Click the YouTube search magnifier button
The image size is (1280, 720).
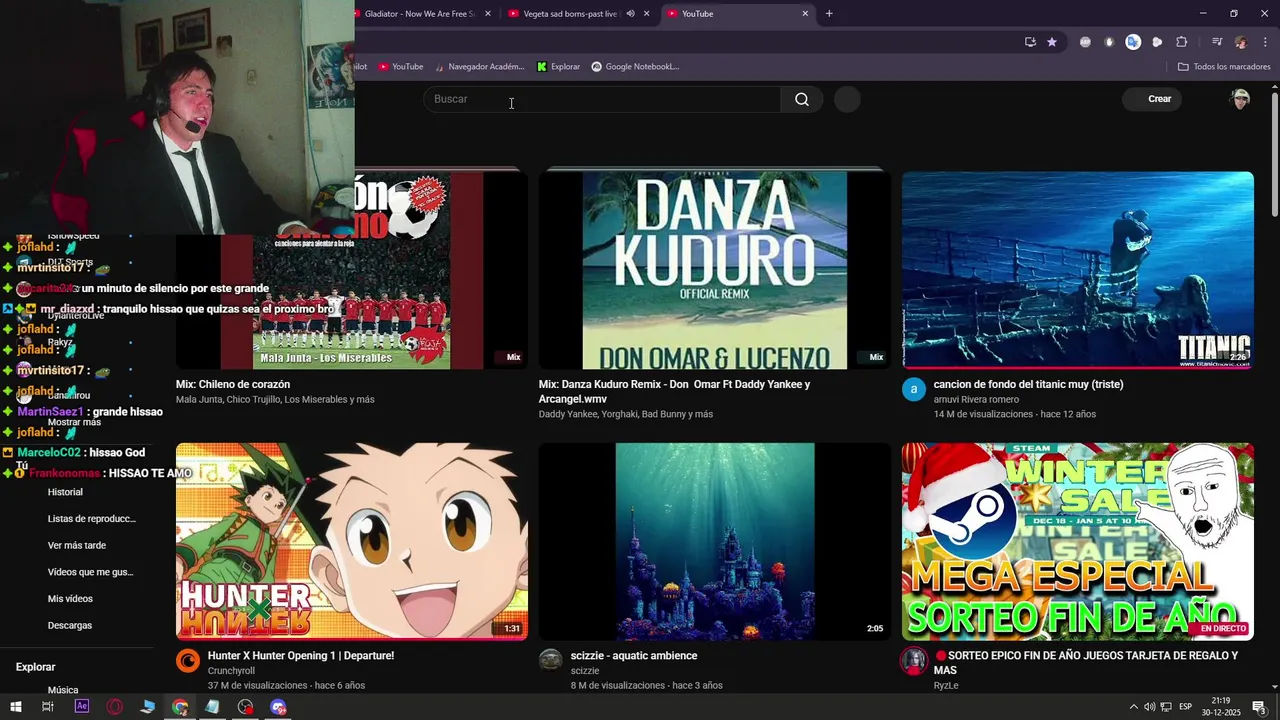[x=802, y=99]
